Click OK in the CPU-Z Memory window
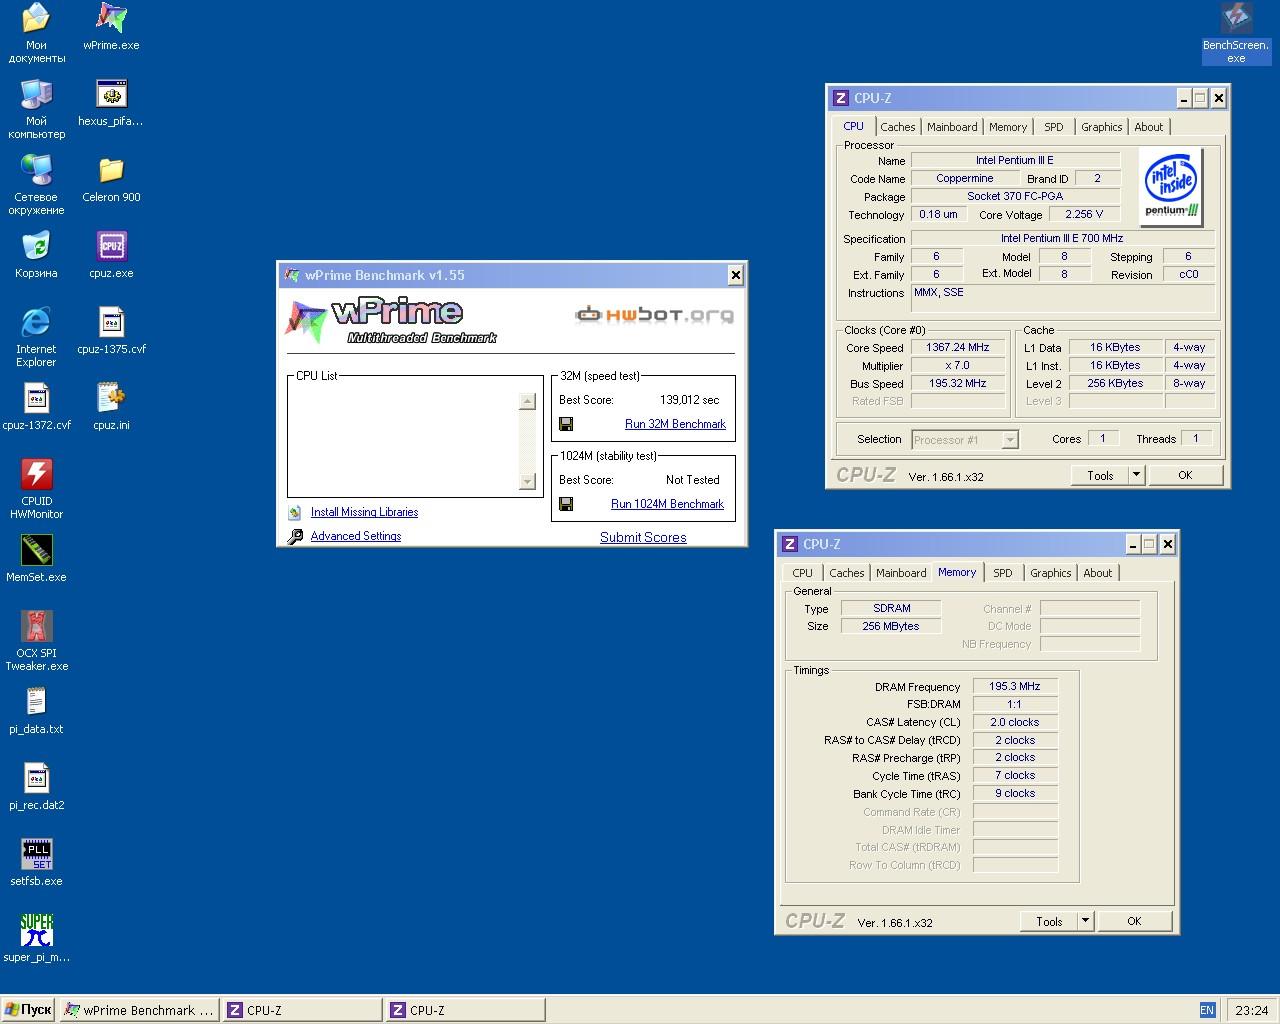 [x=1134, y=921]
